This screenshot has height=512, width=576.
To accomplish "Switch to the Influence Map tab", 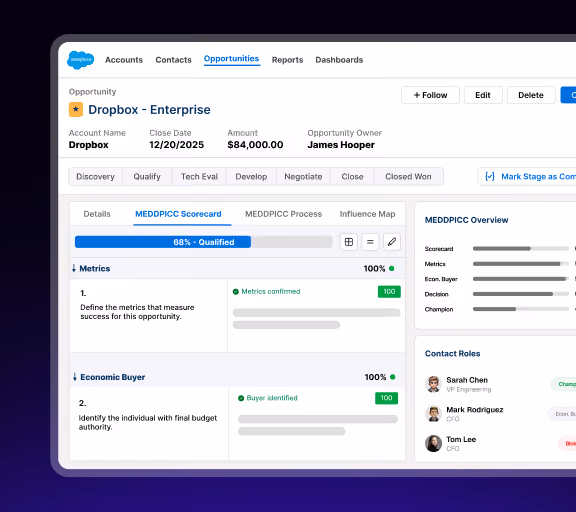I will (x=367, y=214).
